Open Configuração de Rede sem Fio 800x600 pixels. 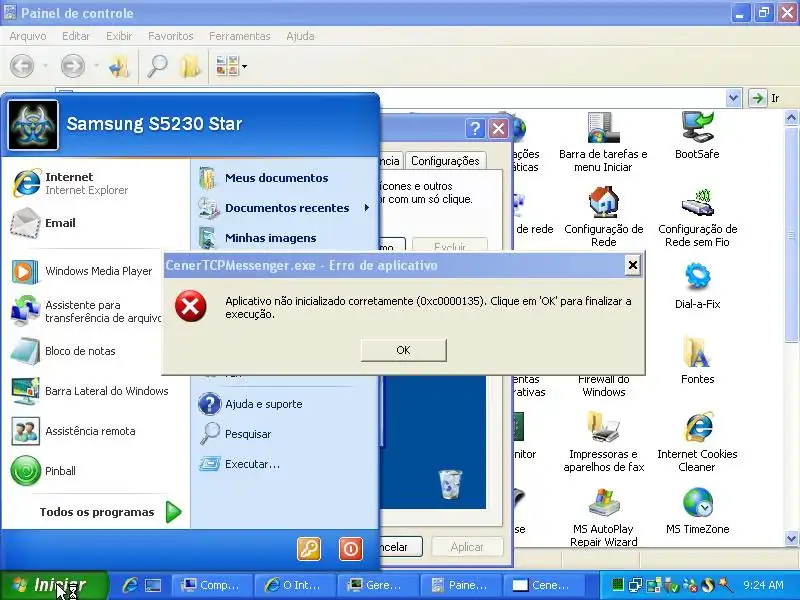(697, 217)
